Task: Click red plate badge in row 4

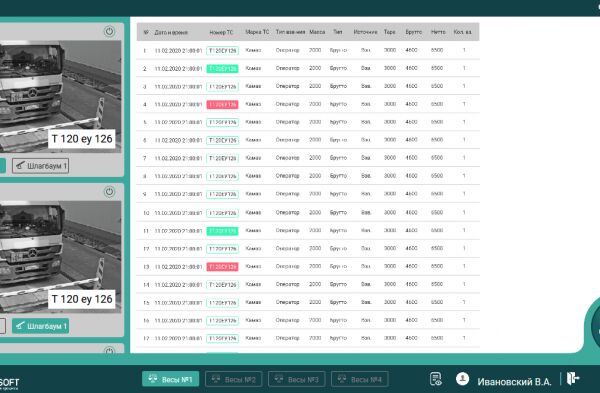Action: [222, 104]
